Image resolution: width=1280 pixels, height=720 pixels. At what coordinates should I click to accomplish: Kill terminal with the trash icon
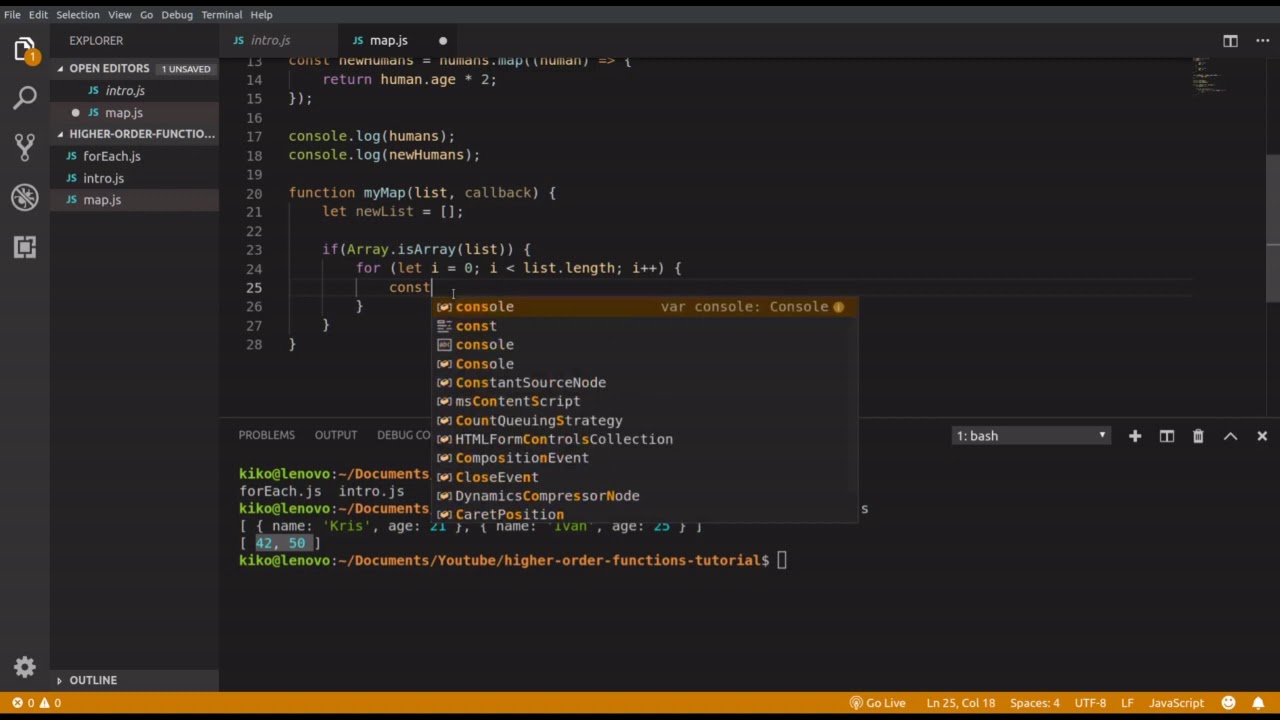(x=1198, y=436)
